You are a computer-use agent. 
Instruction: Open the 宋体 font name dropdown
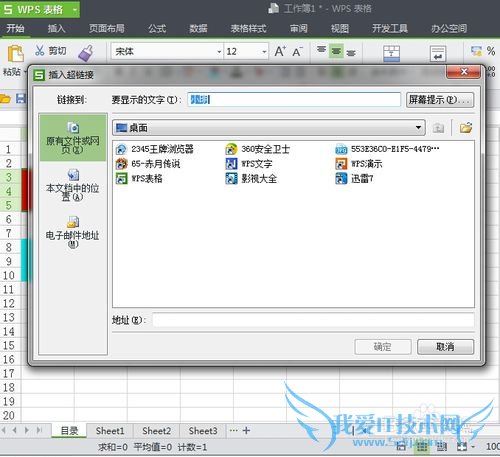219,52
